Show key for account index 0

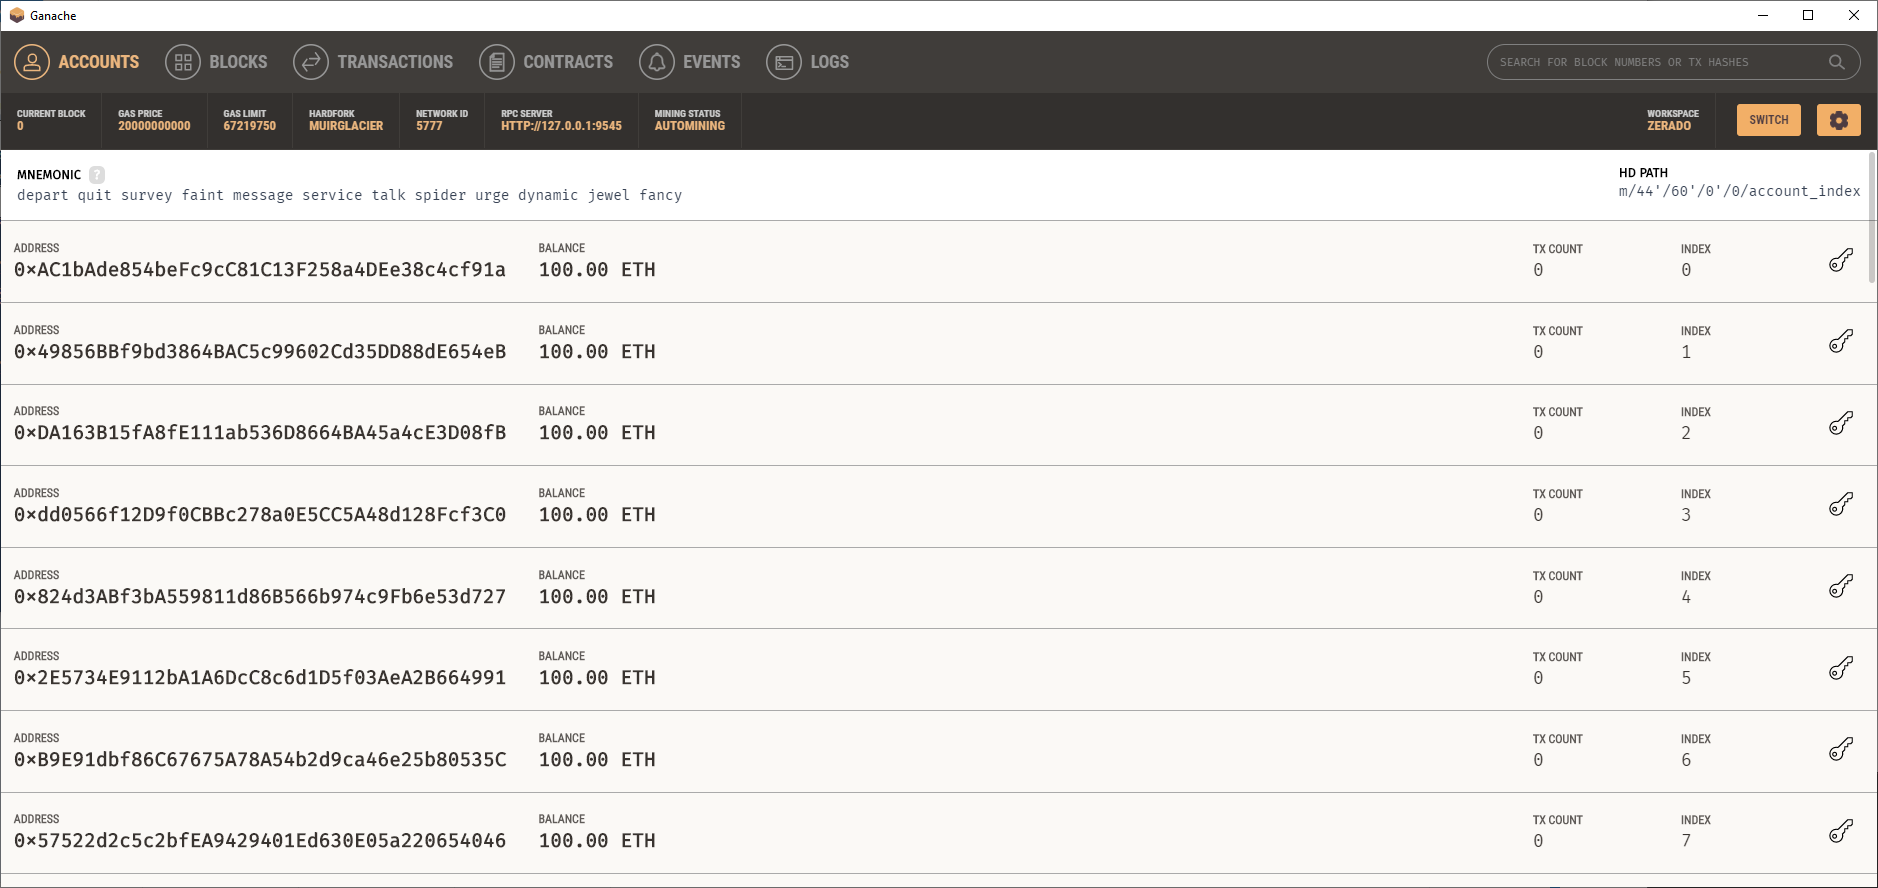tap(1841, 260)
